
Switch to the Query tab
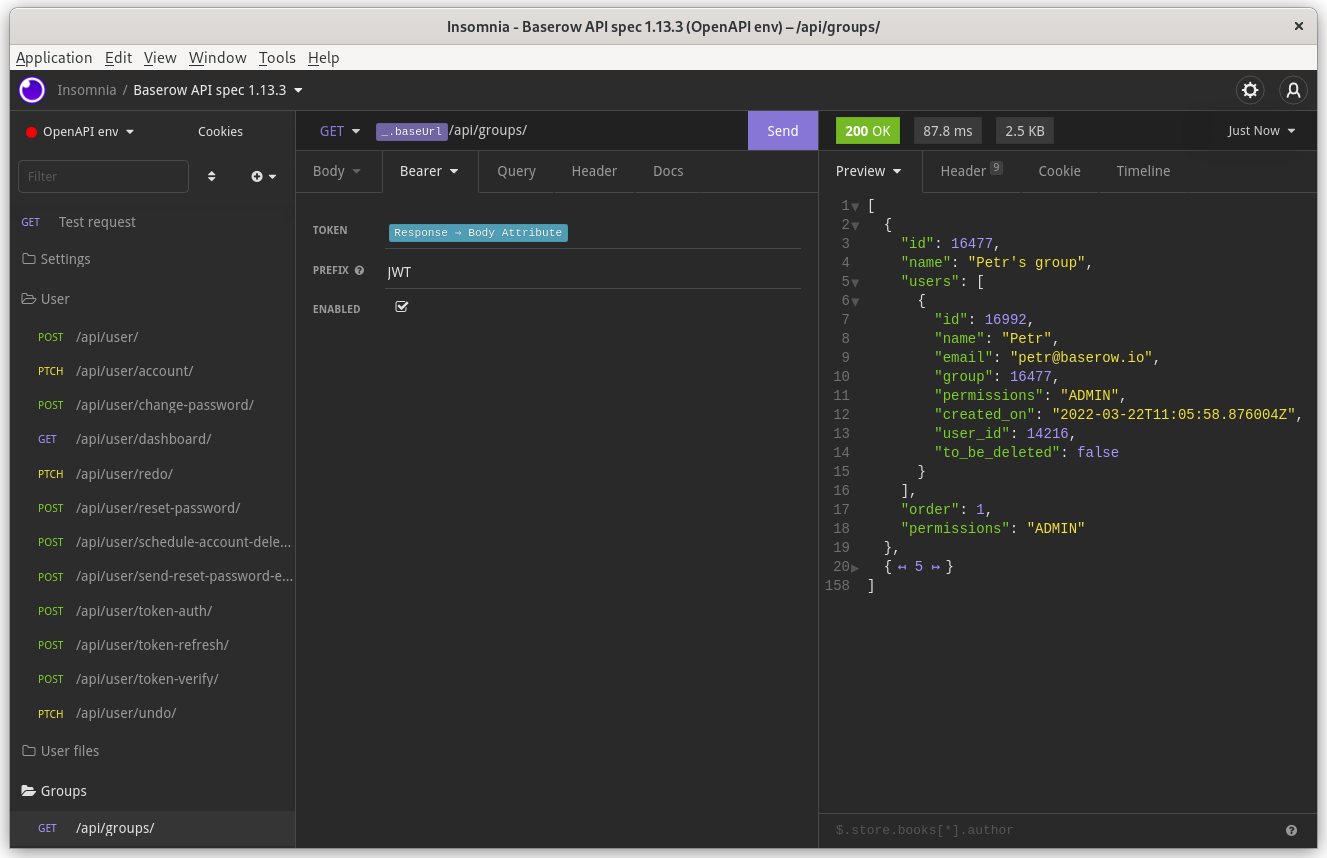(517, 171)
